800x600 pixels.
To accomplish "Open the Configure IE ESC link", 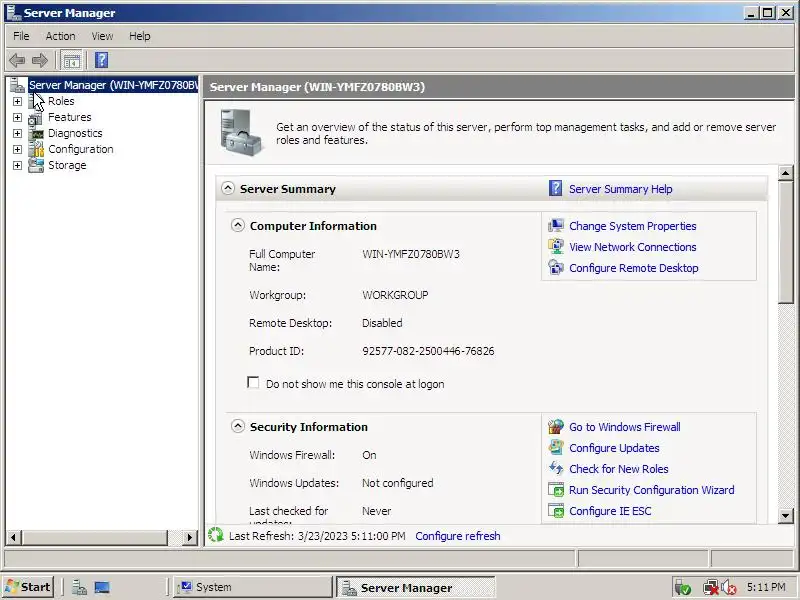I will 610,511.
